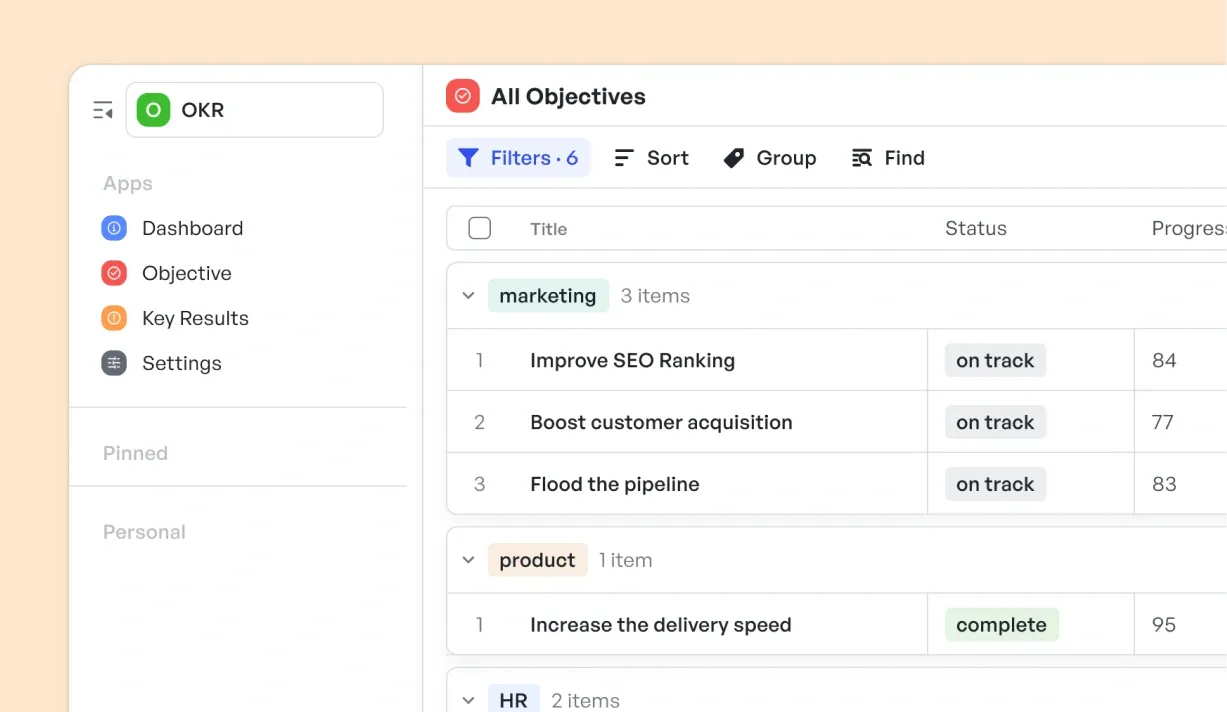The image size is (1227, 712).
Task: Click the Status column header
Action: pos(976,228)
